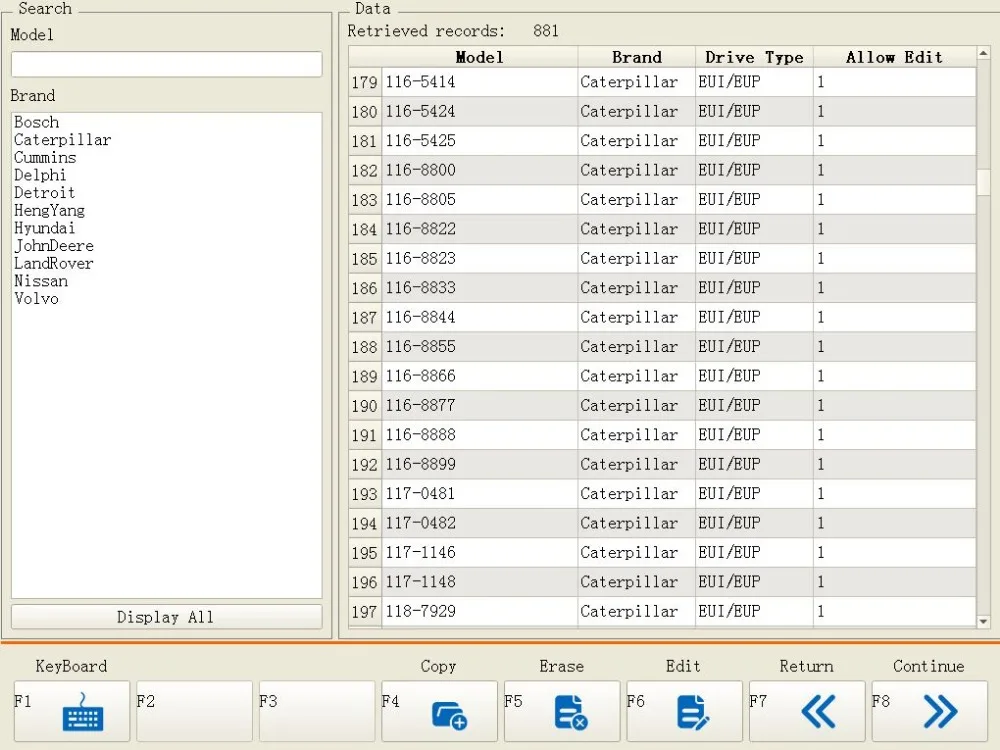Select model 116-5424 in the table
Screen dimensions: 1000x750
point(480,112)
